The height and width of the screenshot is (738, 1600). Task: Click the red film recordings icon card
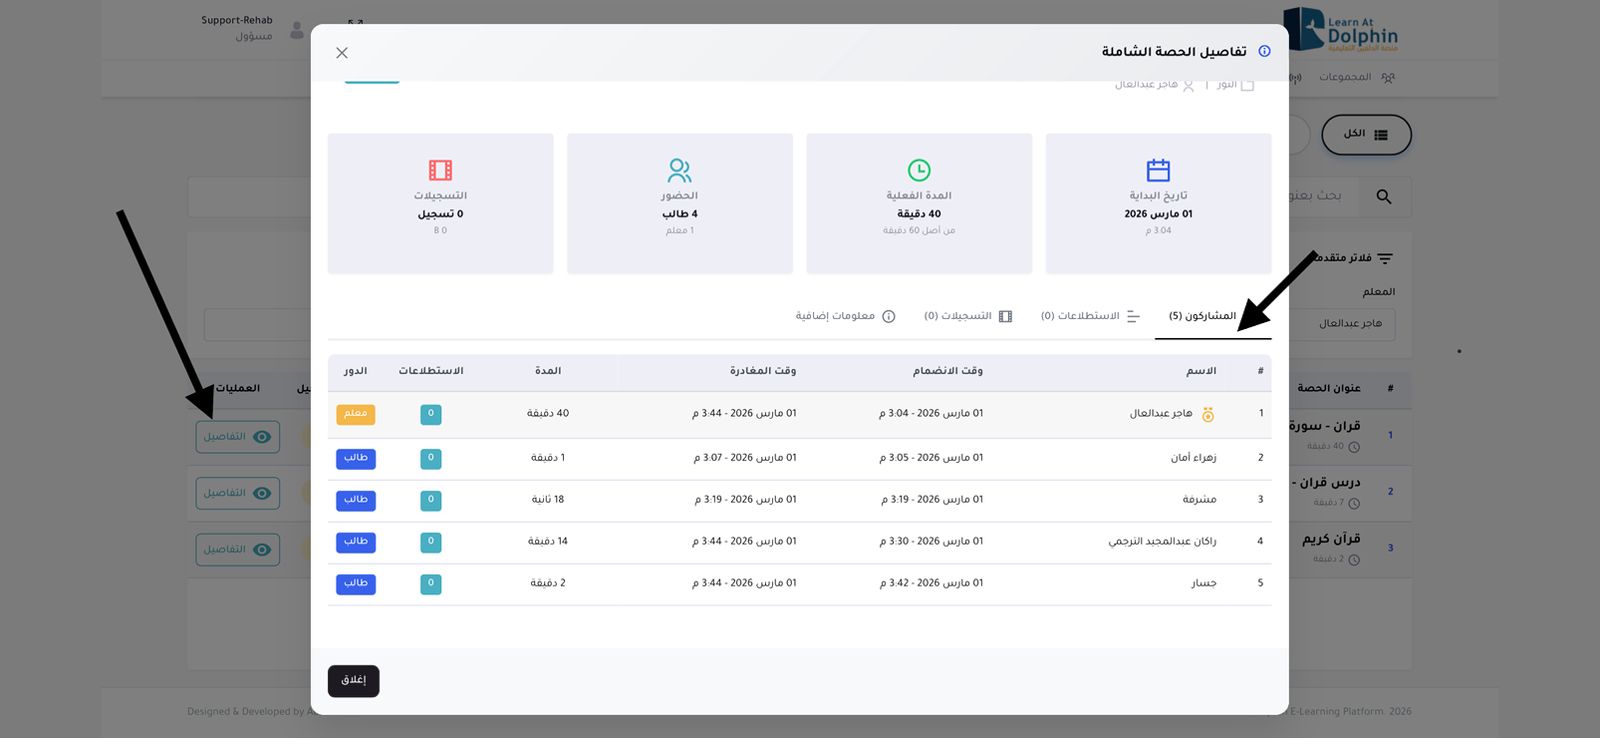click(x=440, y=170)
